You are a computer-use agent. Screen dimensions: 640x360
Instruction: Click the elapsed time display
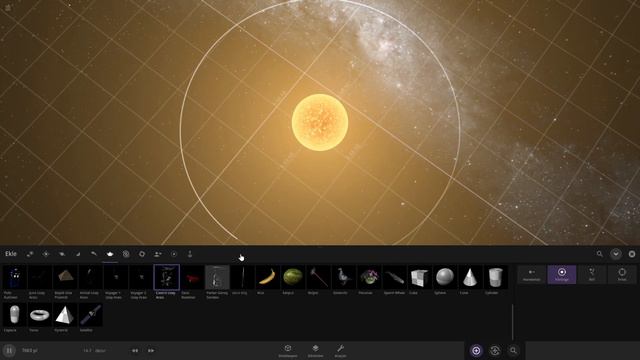(30, 351)
